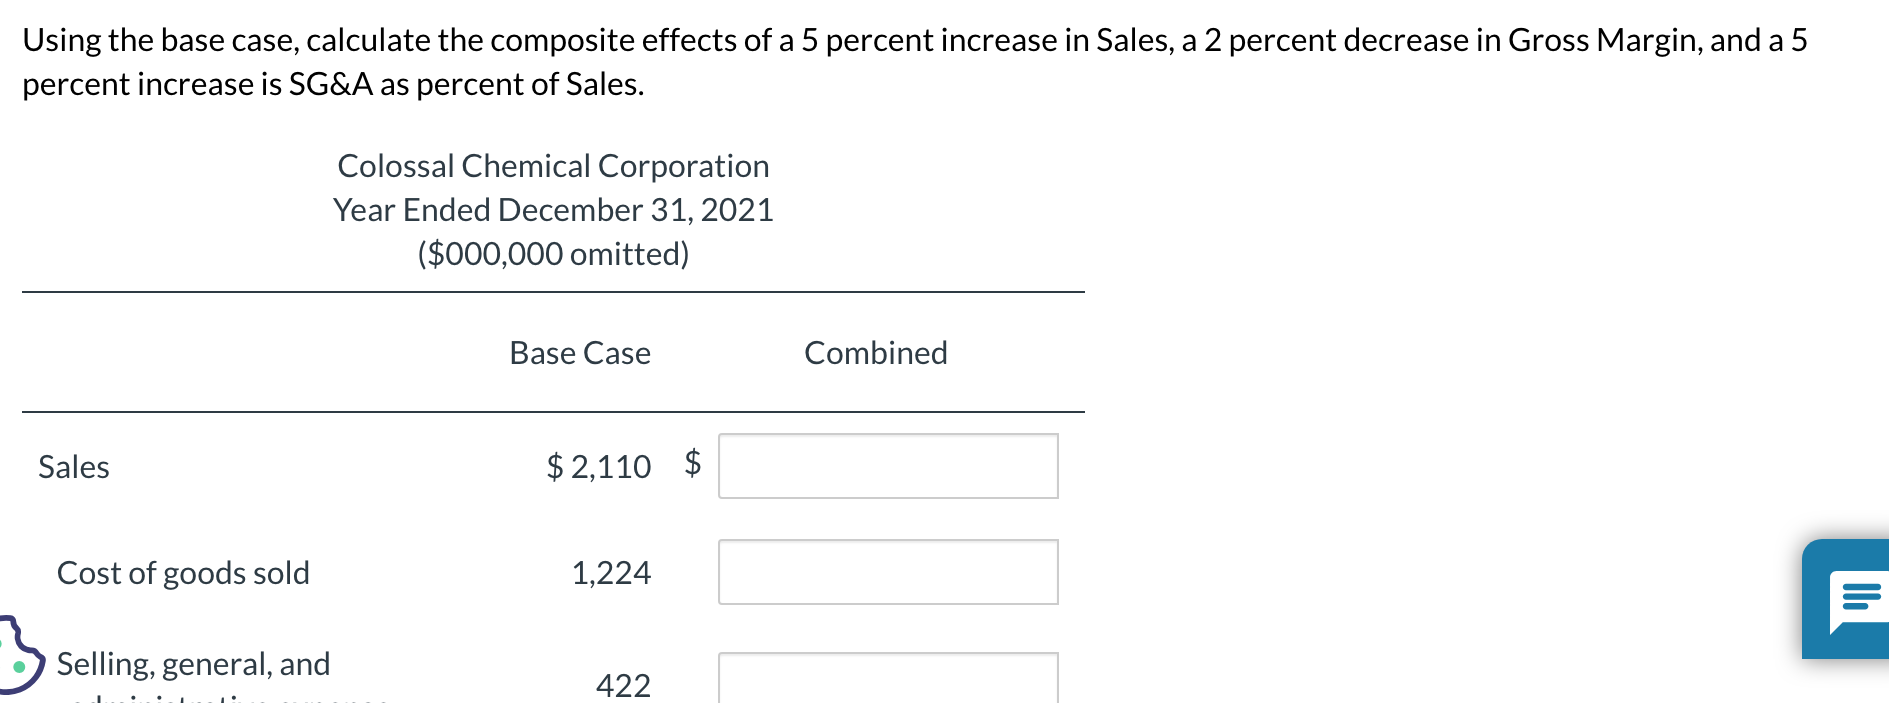Viewport: 1889px width, 703px height.
Task: Select the Base Case column header
Action: [580, 352]
